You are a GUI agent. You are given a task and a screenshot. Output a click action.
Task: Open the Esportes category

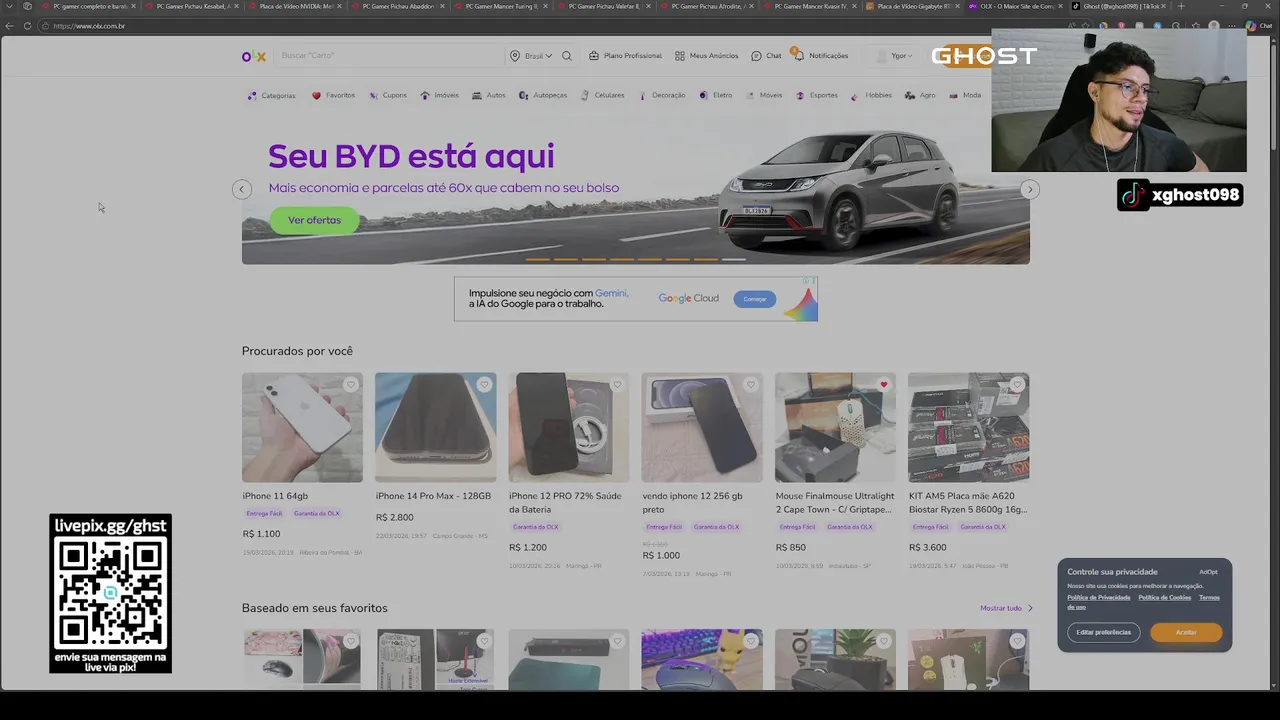tap(816, 96)
